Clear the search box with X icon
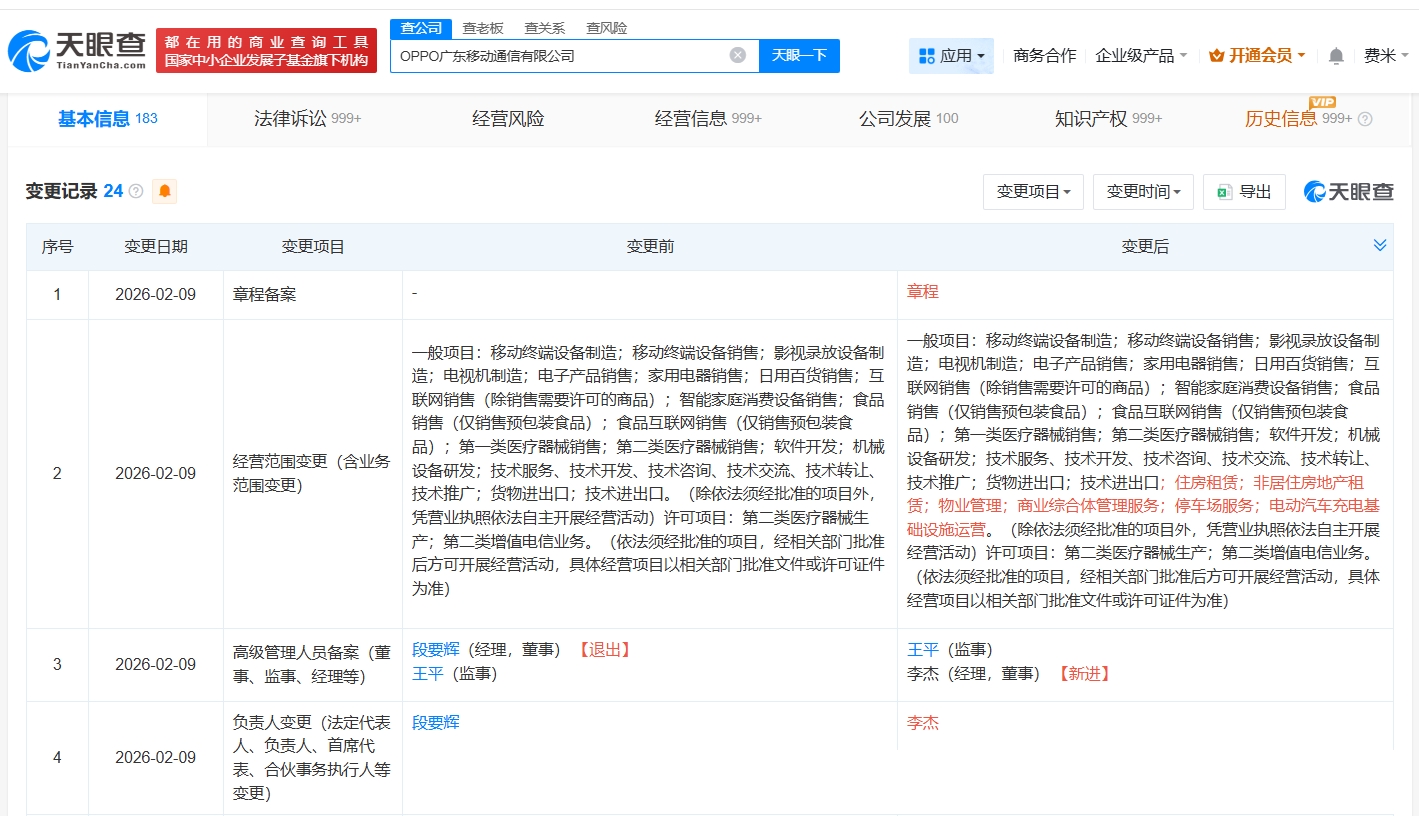The height and width of the screenshot is (816, 1419). (737, 55)
